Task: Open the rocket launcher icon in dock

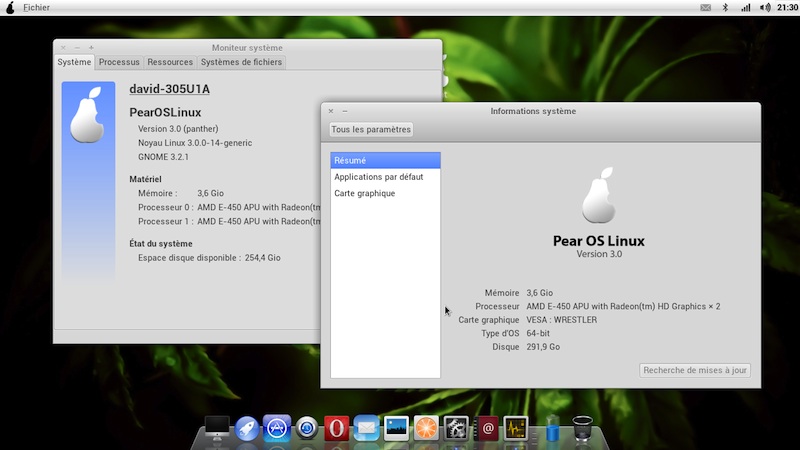Action: point(246,429)
